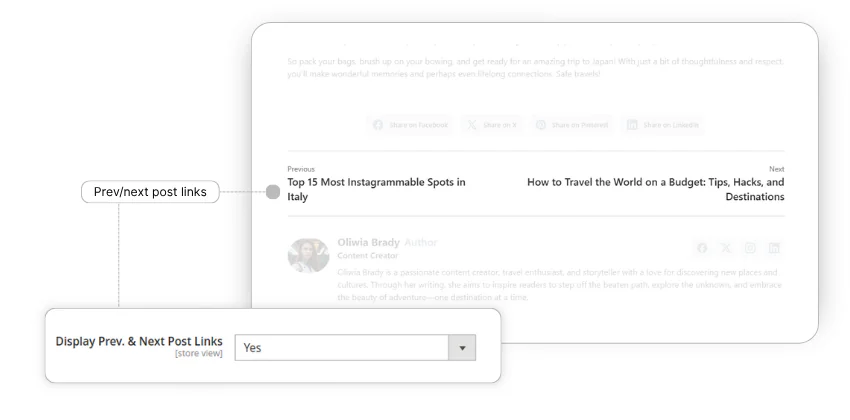Viewport: 850px width, 420px height.
Task: Open the author's X profile icon
Action: (x=726, y=248)
